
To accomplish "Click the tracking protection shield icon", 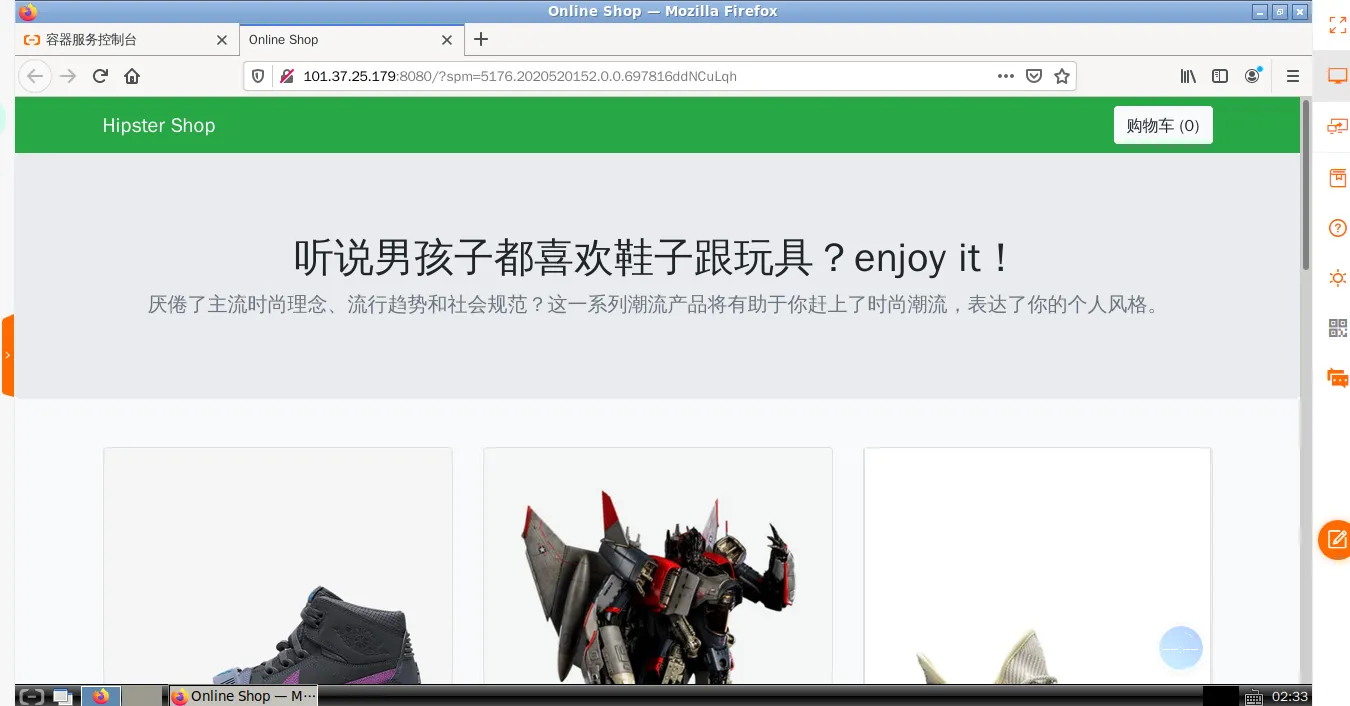I will point(257,75).
